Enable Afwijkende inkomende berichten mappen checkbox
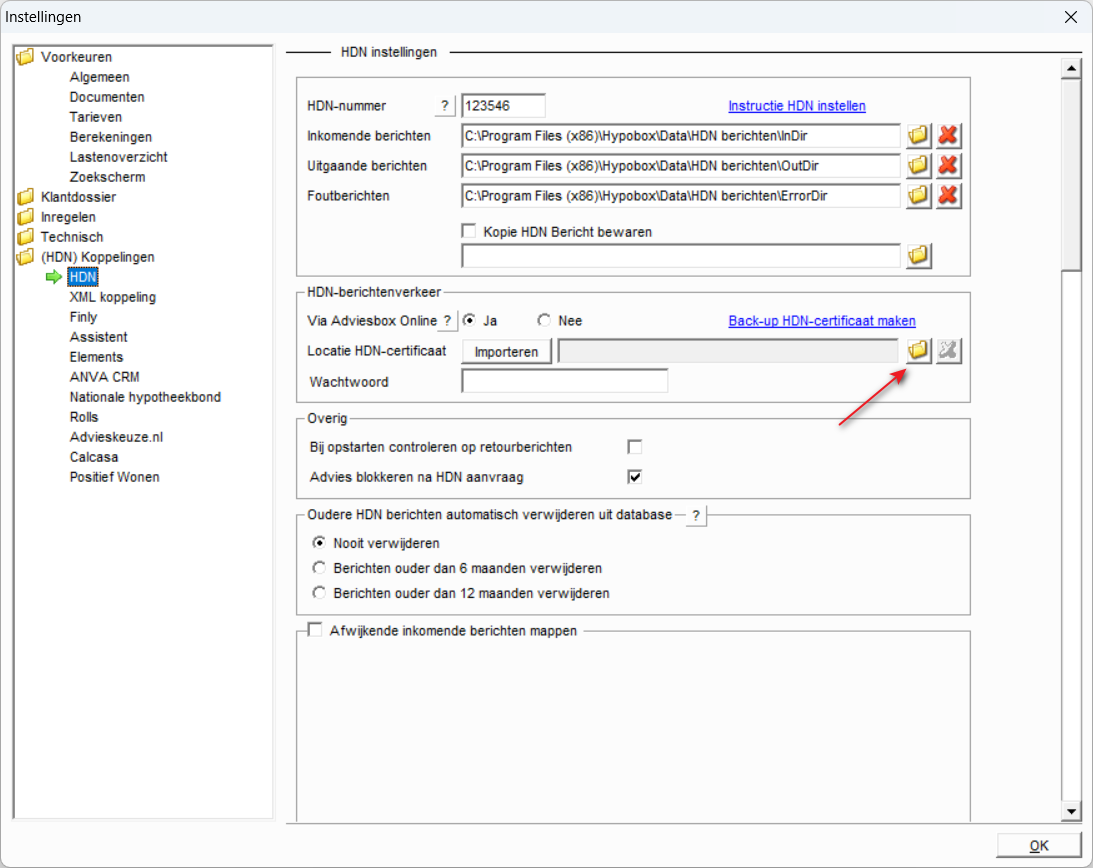Screen dimensions: 1093x868 coord(315,630)
